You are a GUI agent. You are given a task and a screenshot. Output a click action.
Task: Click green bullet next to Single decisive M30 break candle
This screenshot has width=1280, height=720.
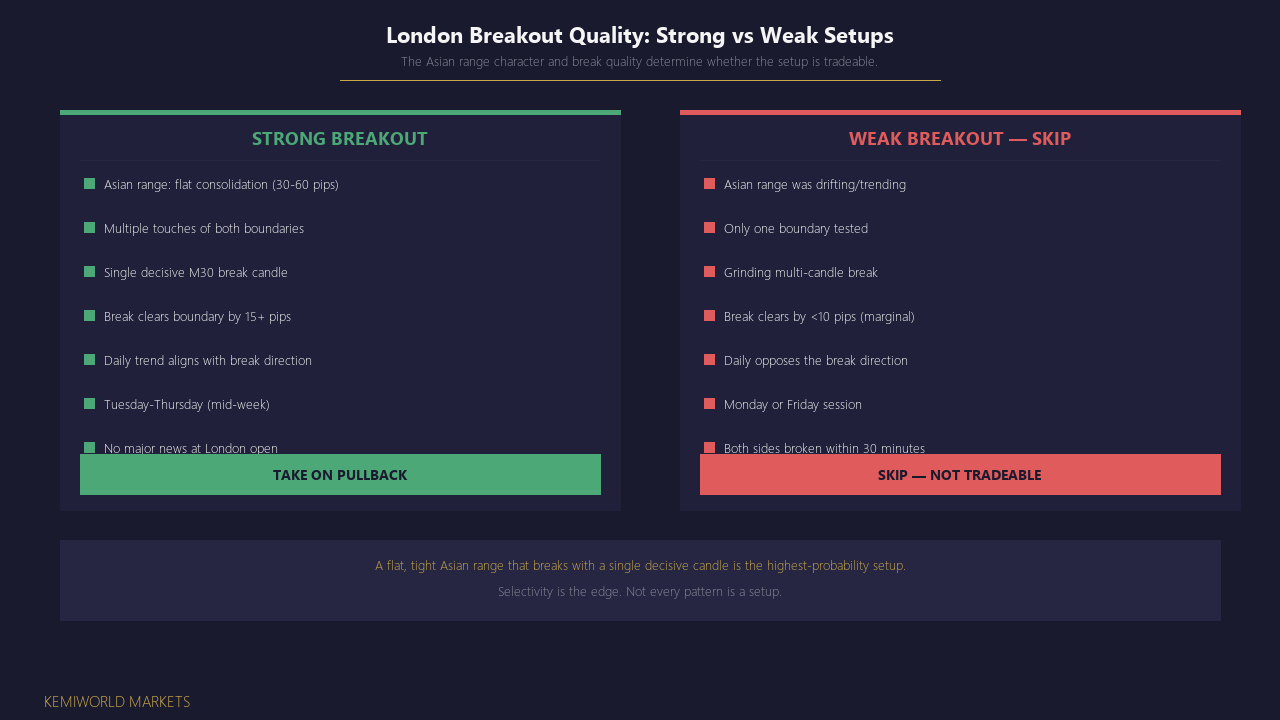point(89,272)
